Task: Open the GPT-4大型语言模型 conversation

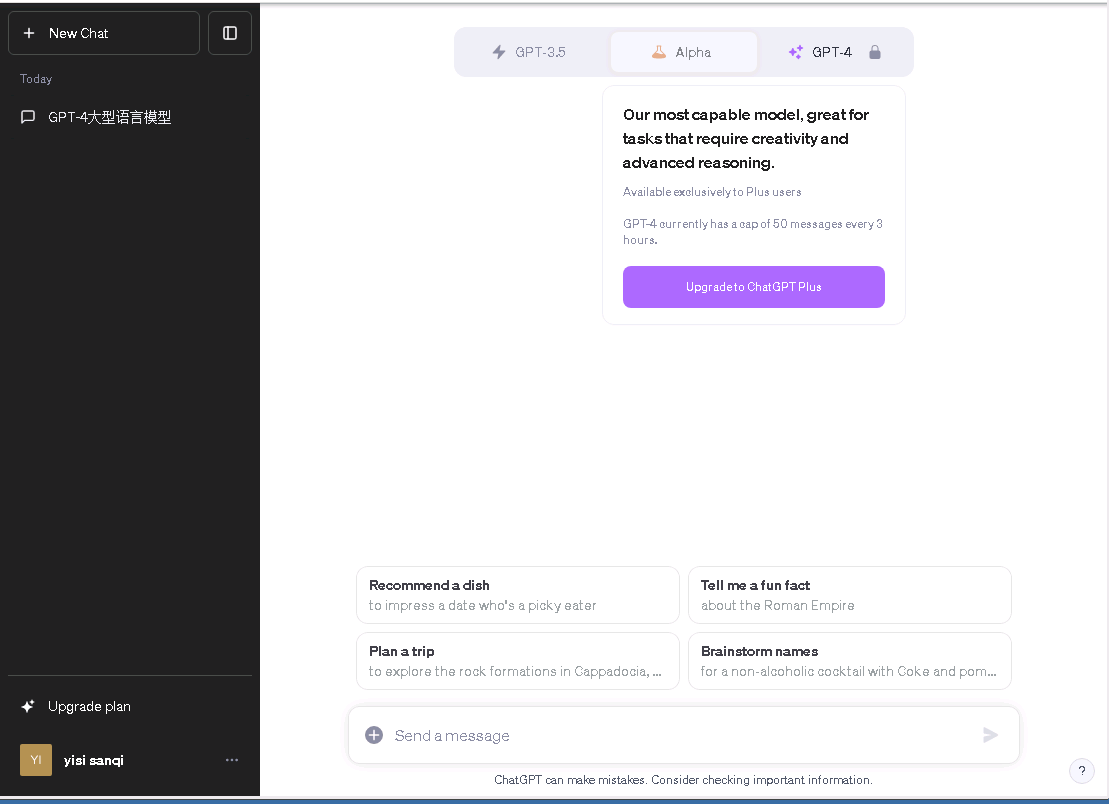Action: click(130, 117)
